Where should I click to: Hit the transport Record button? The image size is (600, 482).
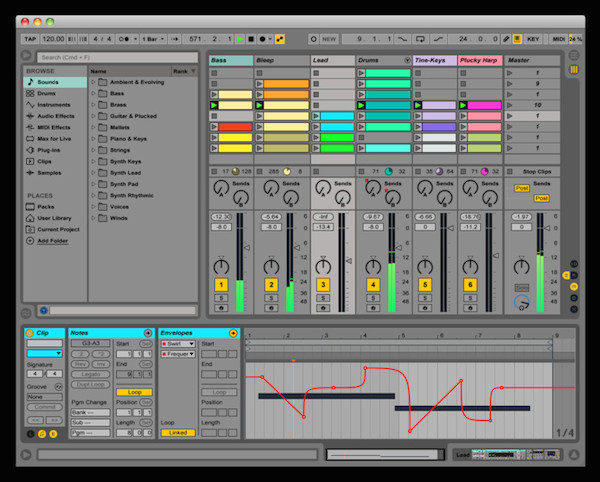coord(263,39)
